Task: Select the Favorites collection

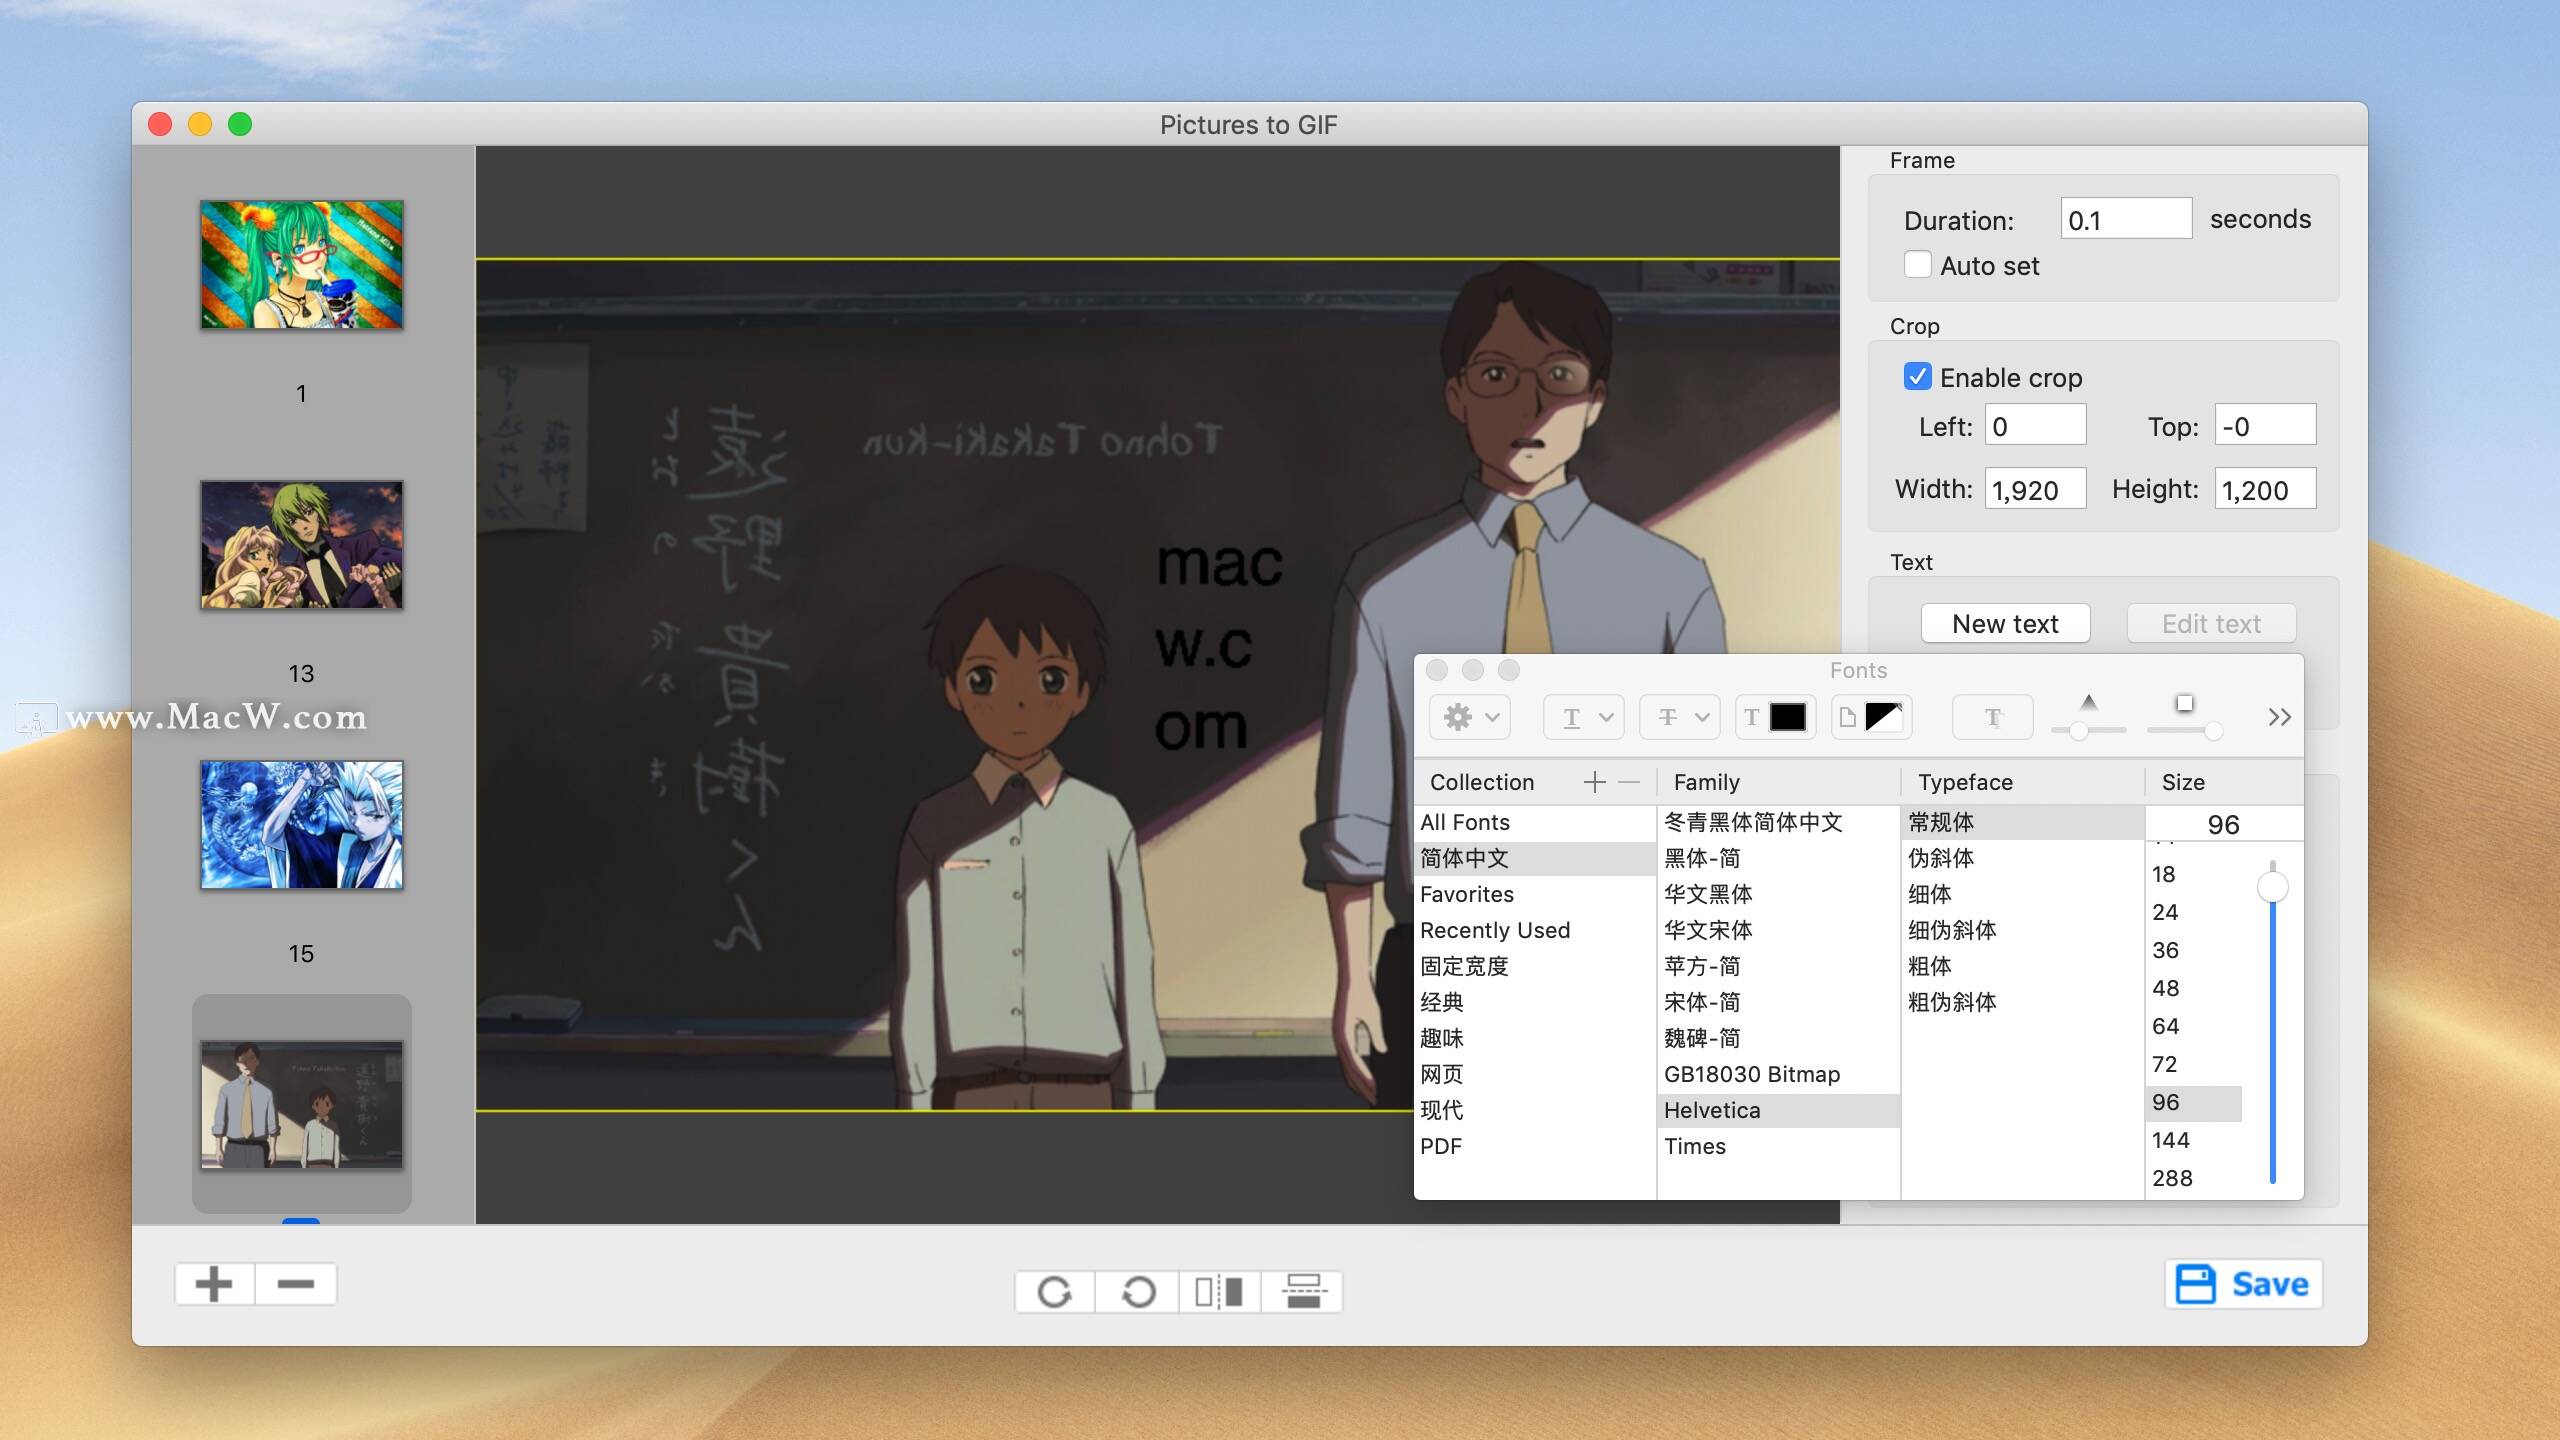Action: point(1534,894)
